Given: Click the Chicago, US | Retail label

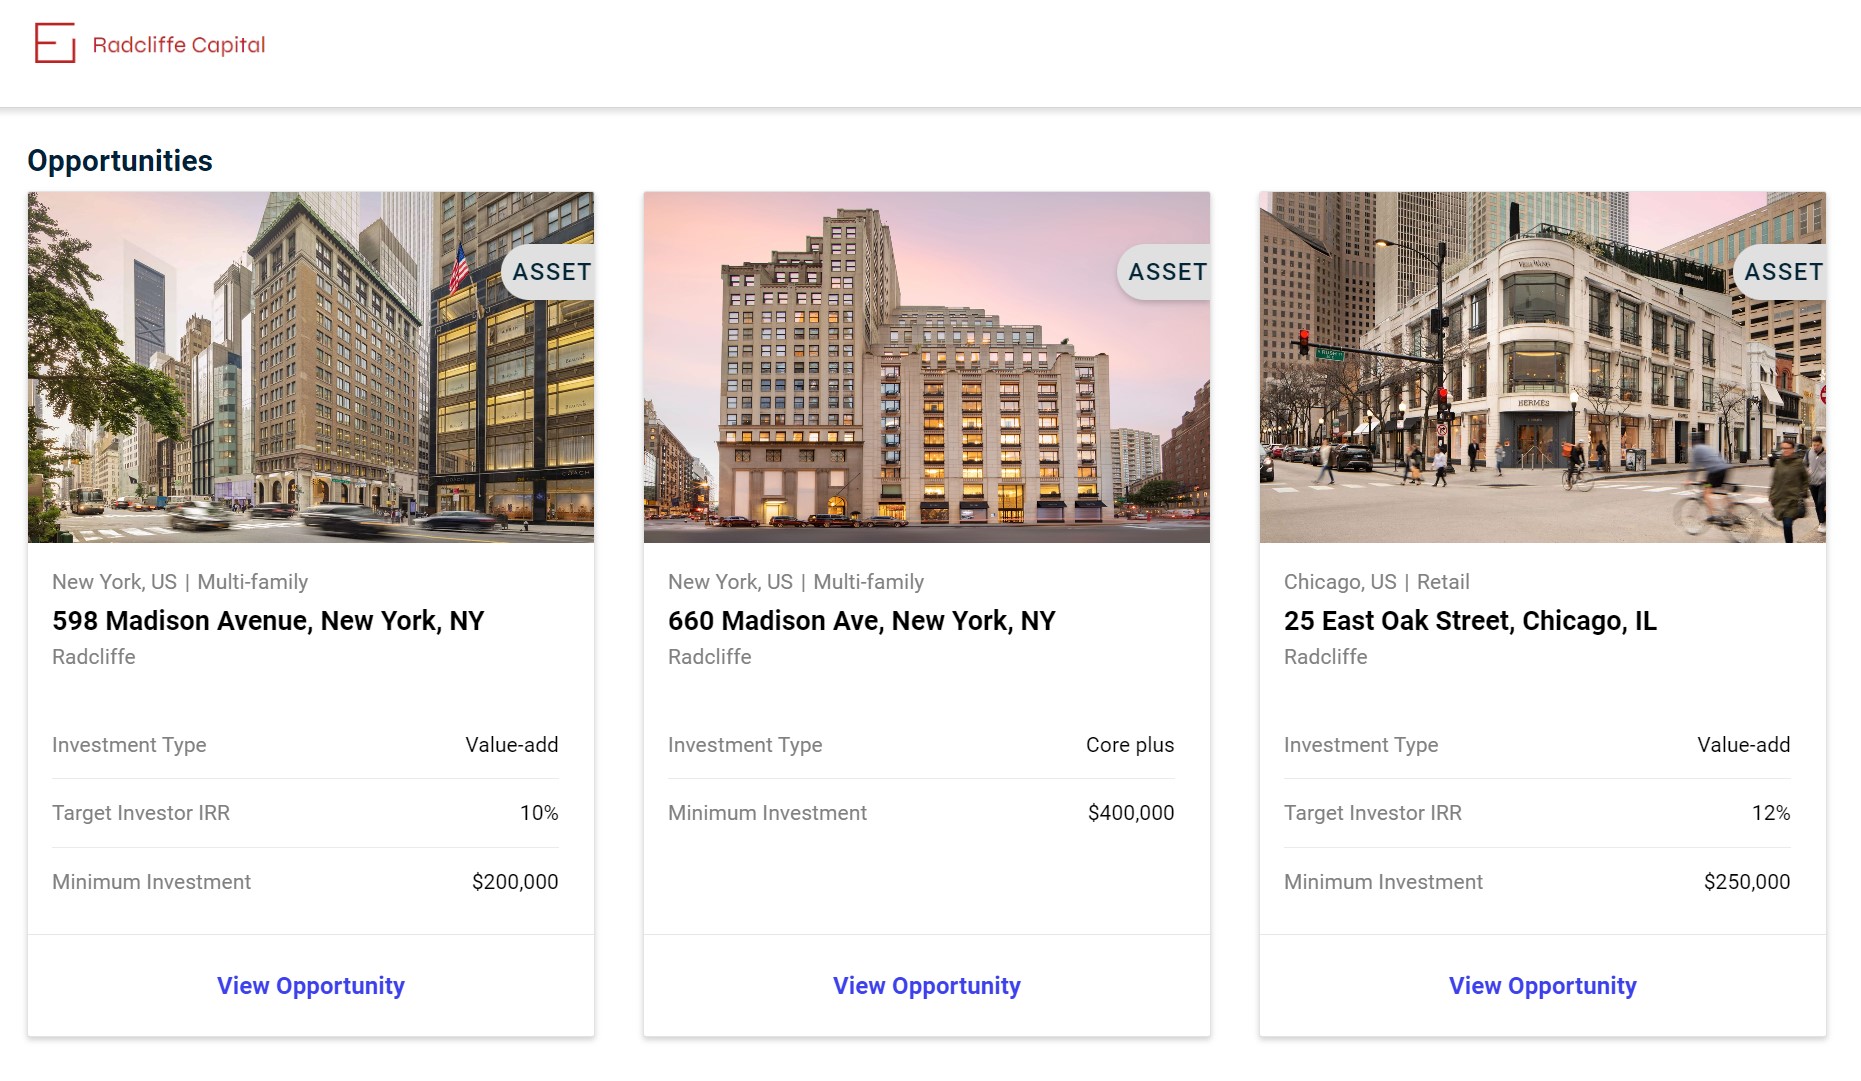Looking at the screenshot, I should [1376, 582].
